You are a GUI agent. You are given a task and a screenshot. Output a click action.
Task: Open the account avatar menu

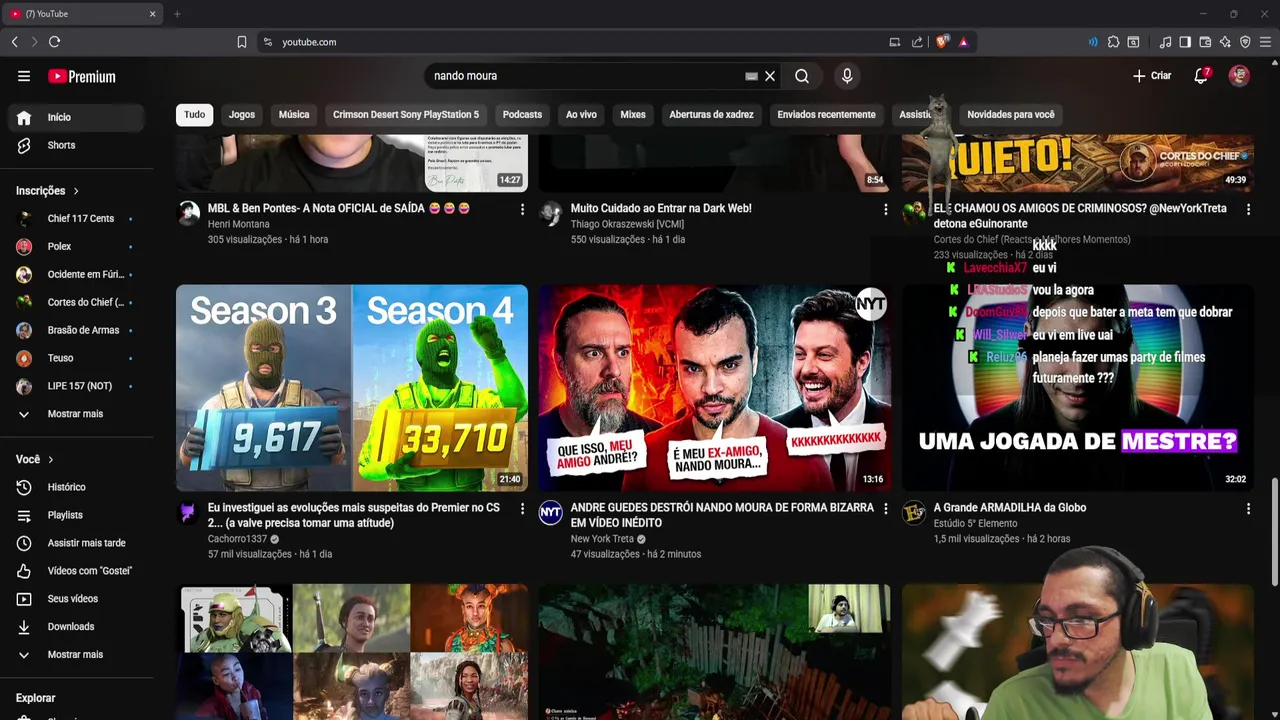coord(1239,76)
